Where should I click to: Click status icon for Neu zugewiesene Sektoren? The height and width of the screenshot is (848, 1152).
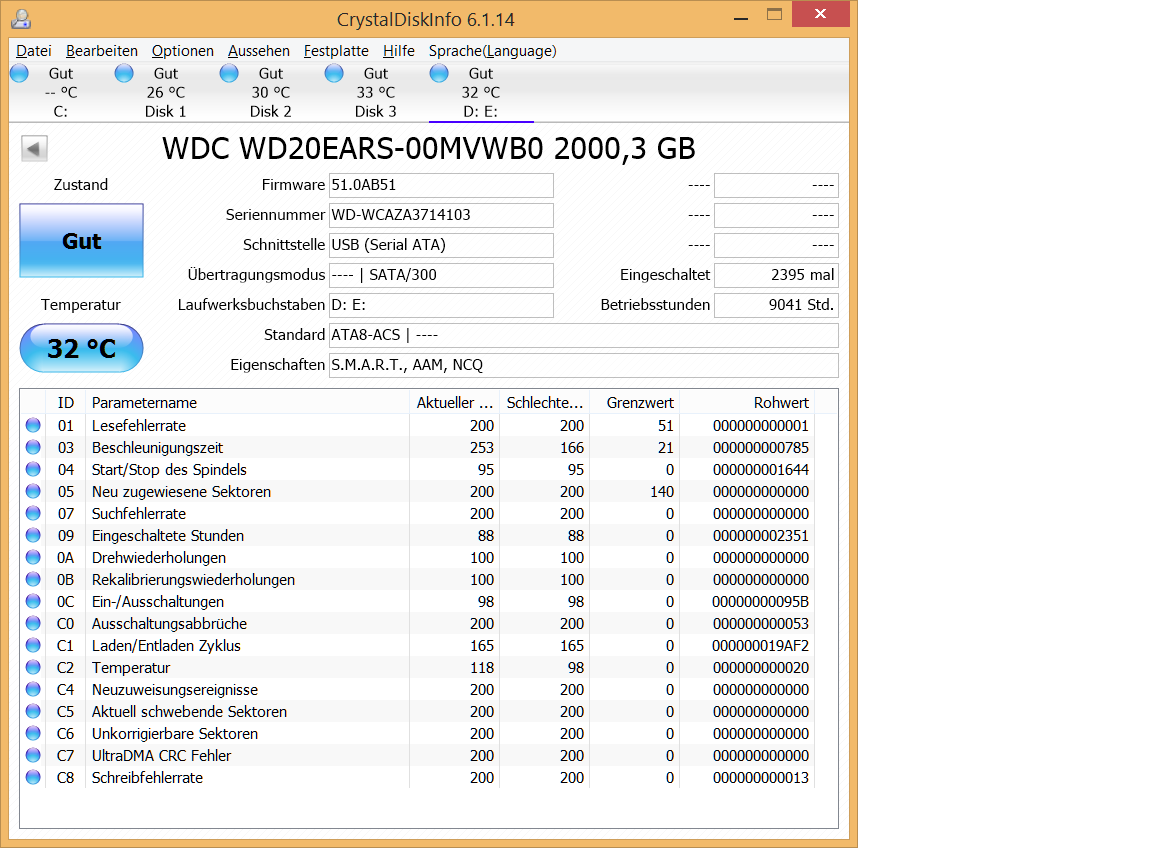33,491
